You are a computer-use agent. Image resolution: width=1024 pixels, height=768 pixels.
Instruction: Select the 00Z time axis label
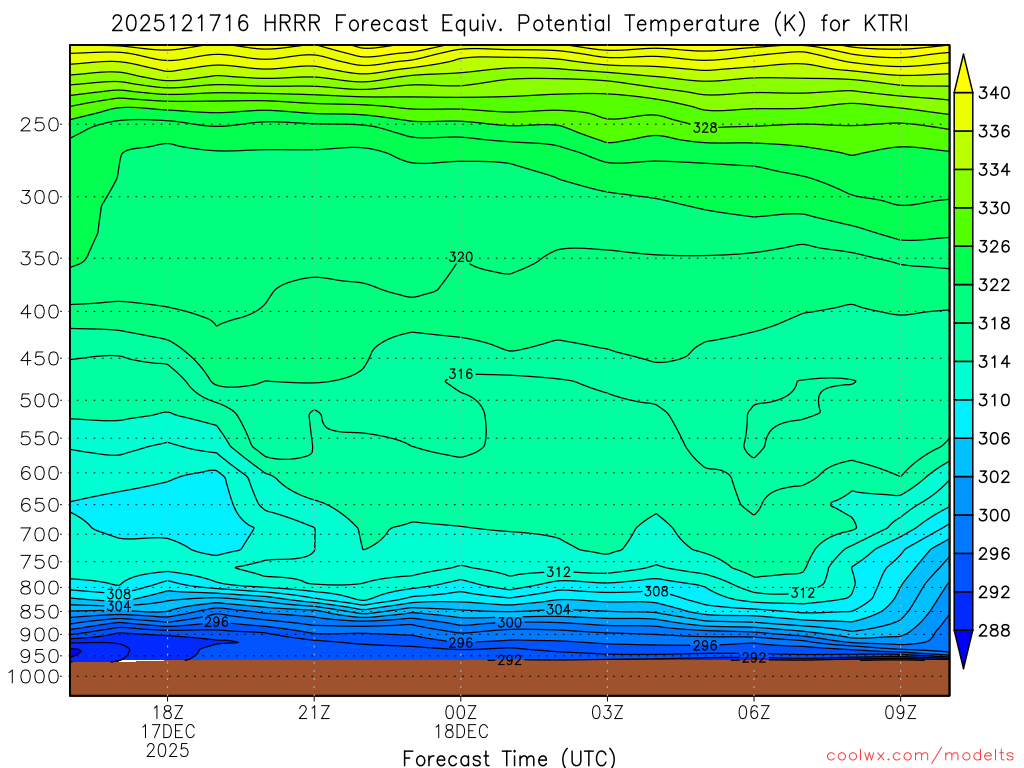[461, 712]
